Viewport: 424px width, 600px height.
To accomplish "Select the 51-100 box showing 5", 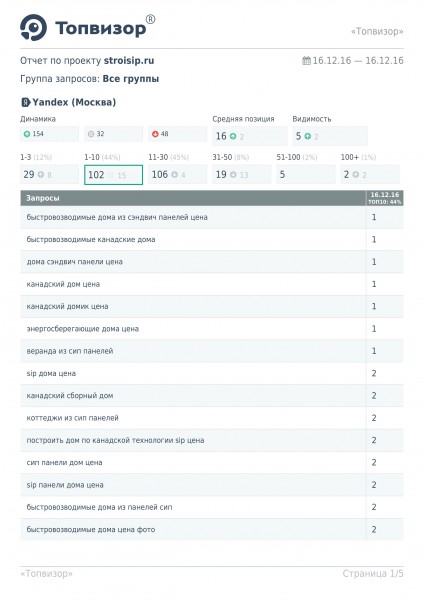I will click(306, 174).
